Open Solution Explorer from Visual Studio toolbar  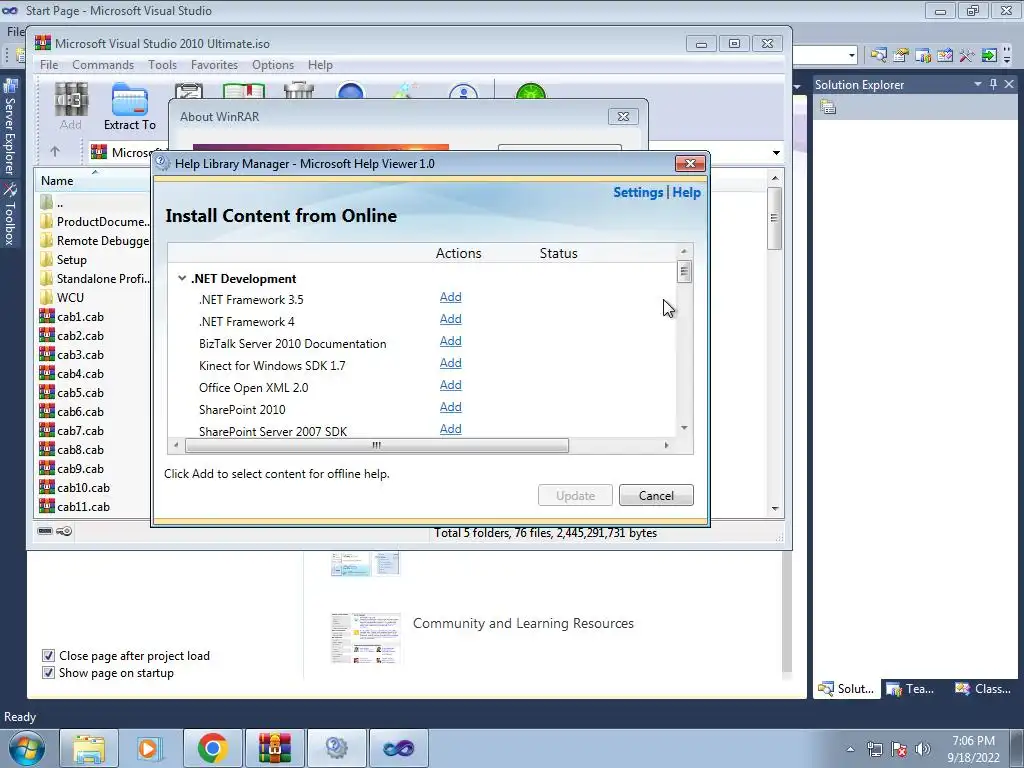[x=878, y=56]
